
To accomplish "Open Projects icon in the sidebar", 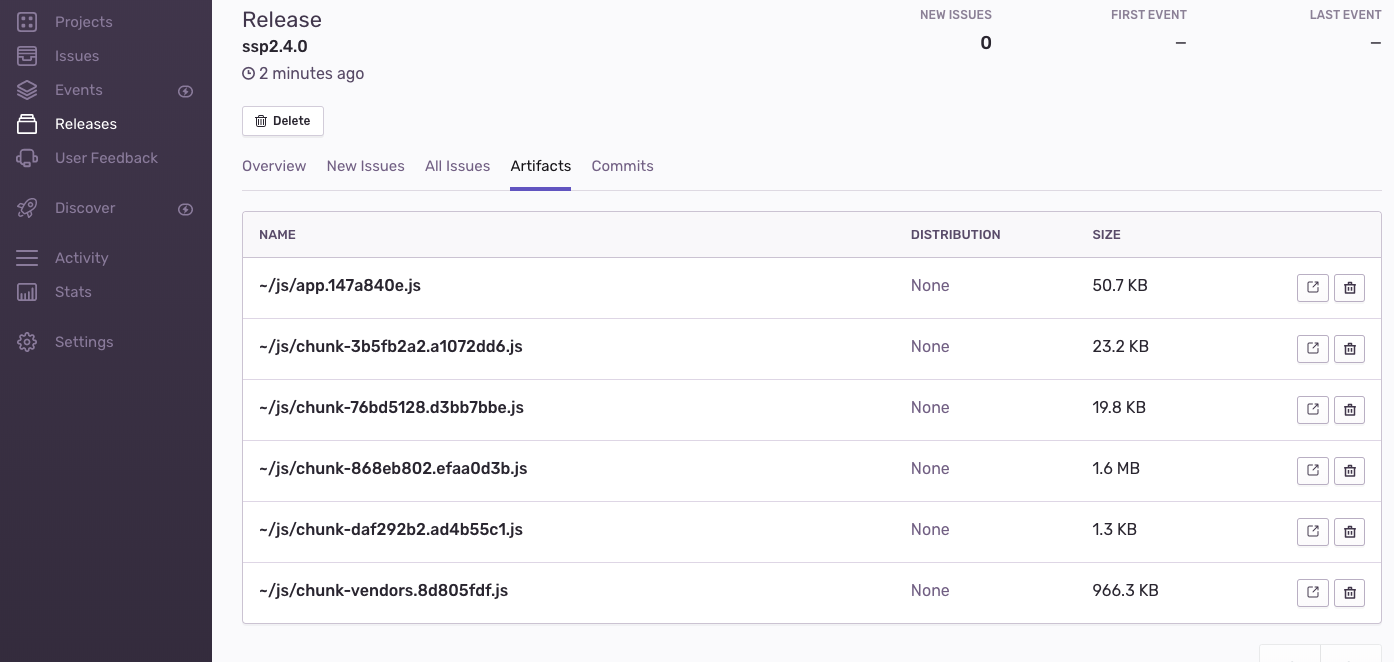I will 27,22.
